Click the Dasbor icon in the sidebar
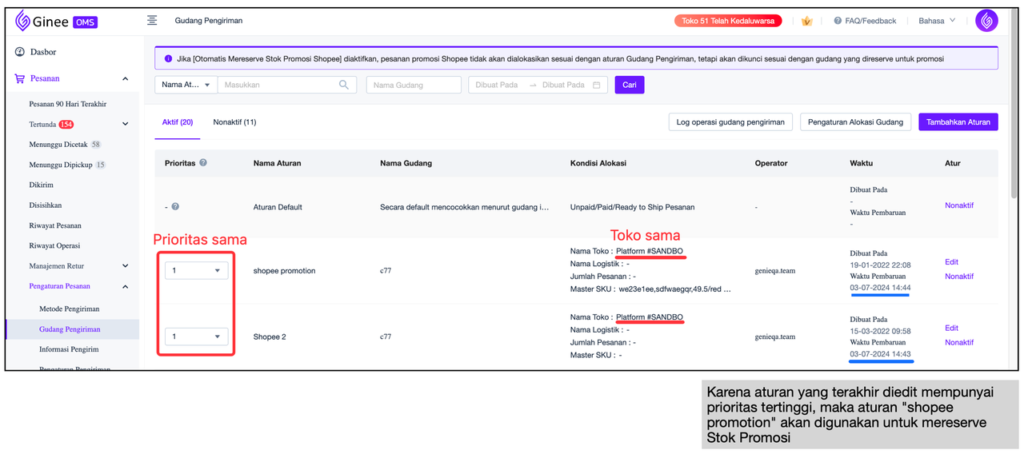Viewport: 1024px width, 454px height. tap(20, 52)
